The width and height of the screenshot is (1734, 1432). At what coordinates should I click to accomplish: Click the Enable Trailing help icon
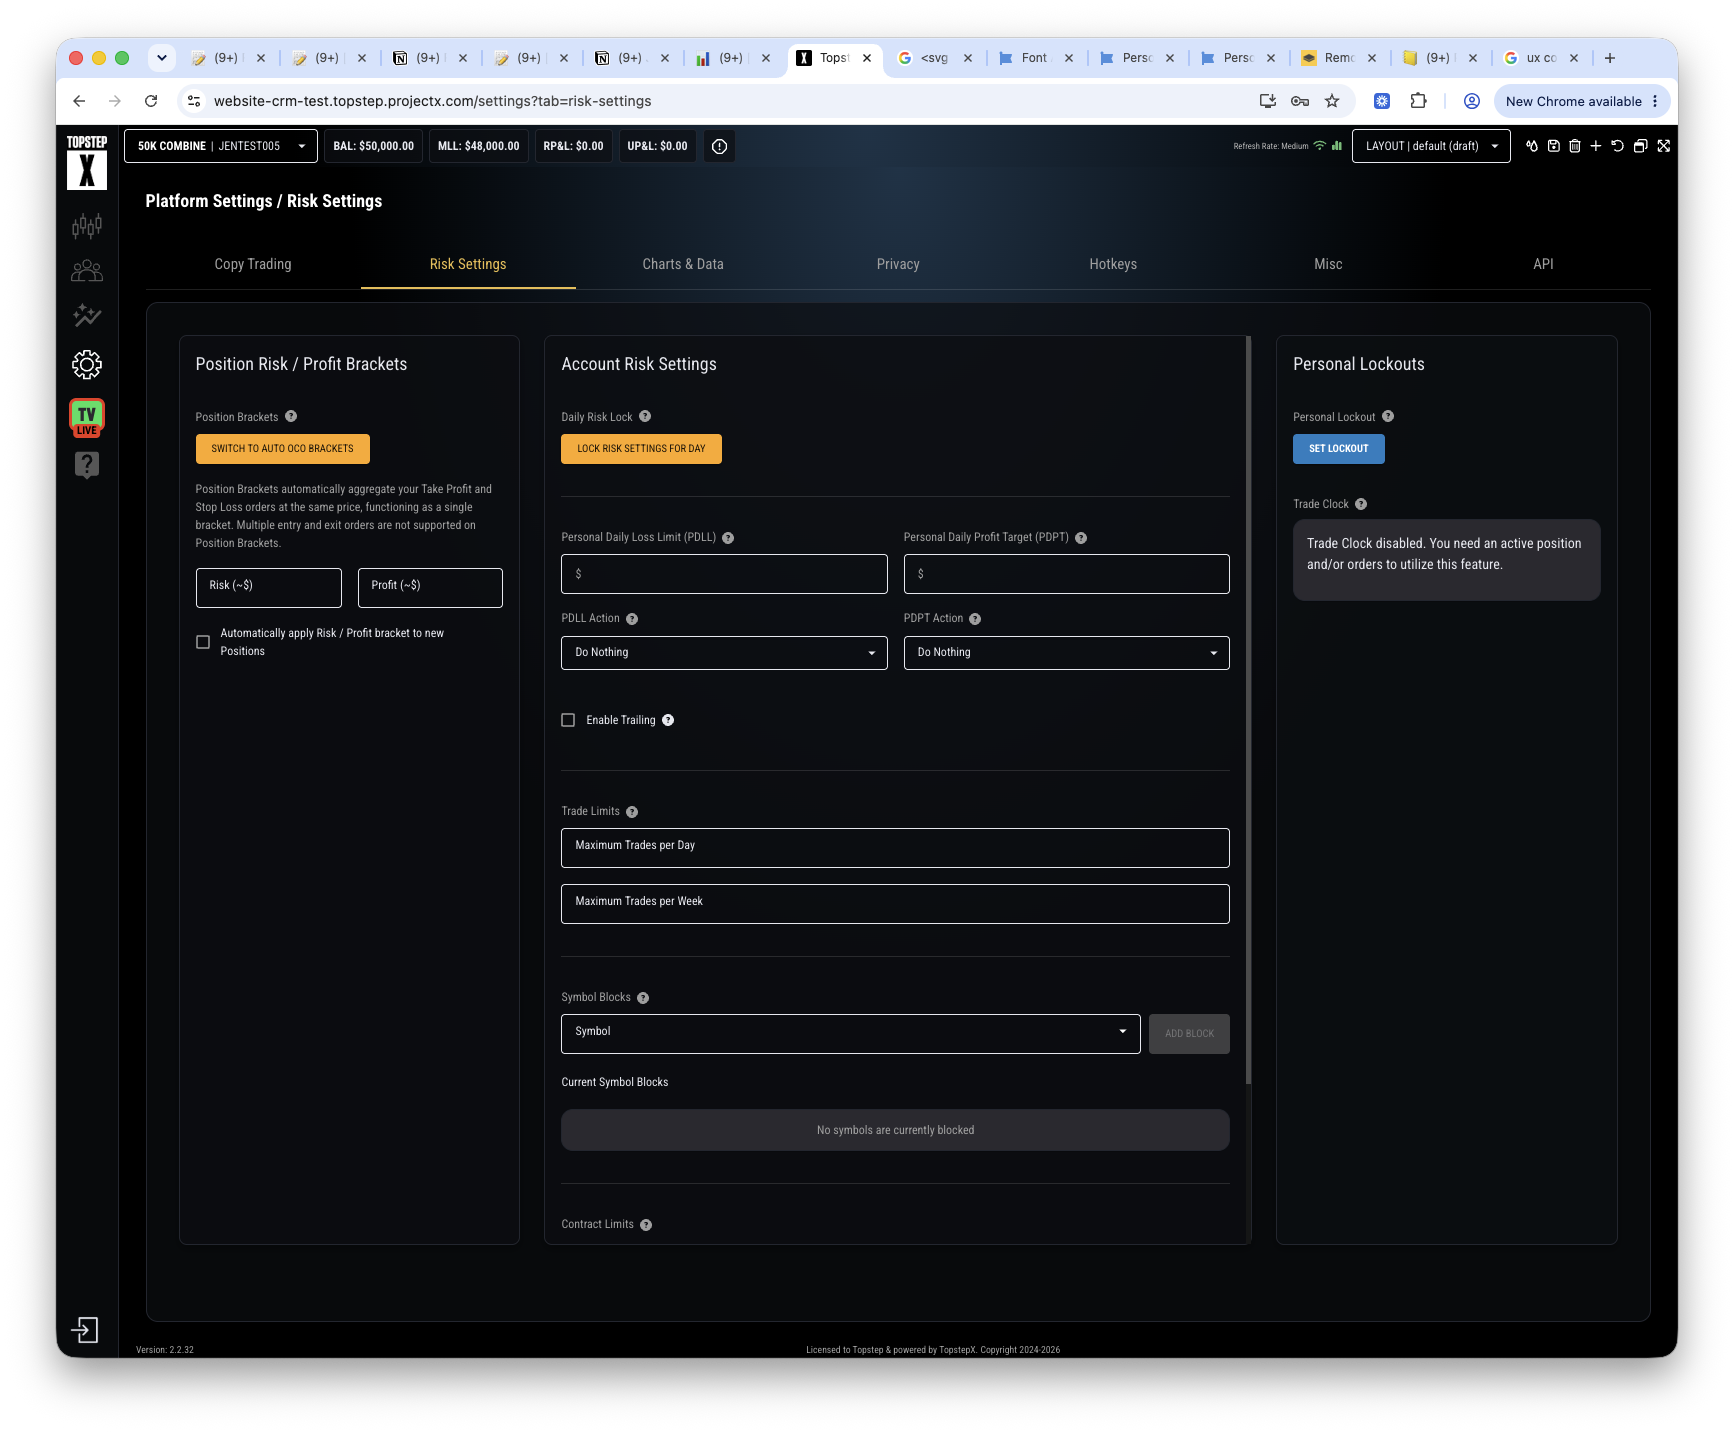pyautogui.click(x=668, y=720)
